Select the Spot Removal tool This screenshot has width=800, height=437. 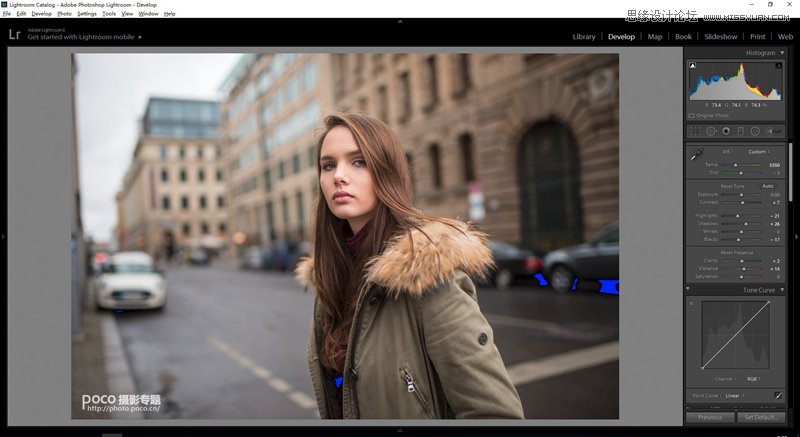click(711, 131)
